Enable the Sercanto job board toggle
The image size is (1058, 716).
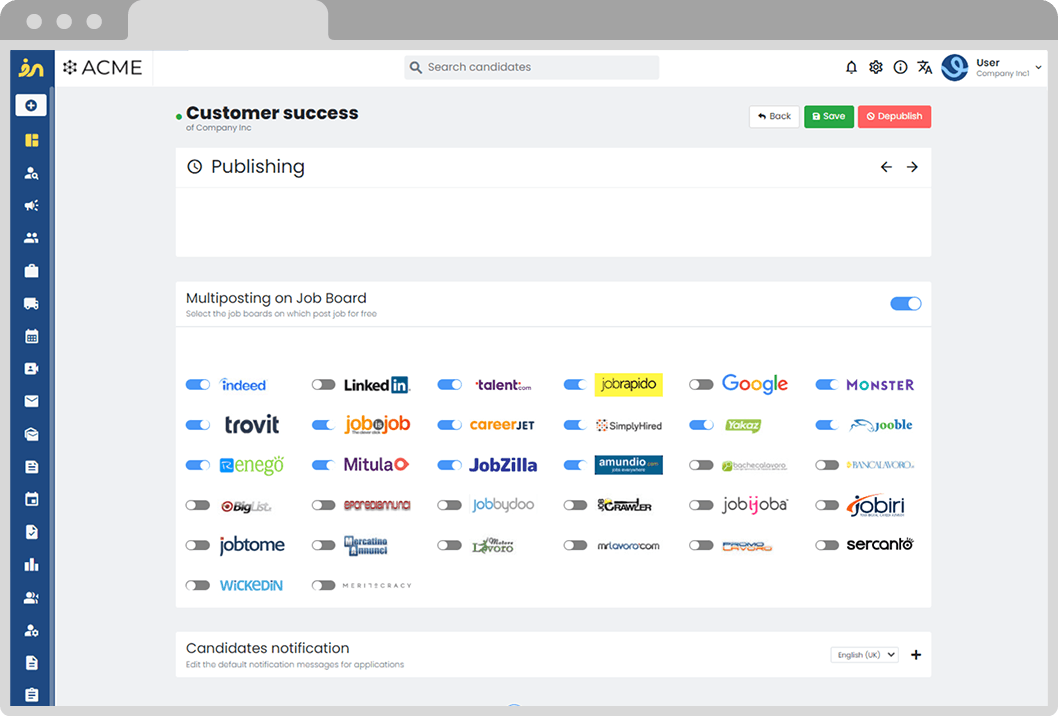827,545
